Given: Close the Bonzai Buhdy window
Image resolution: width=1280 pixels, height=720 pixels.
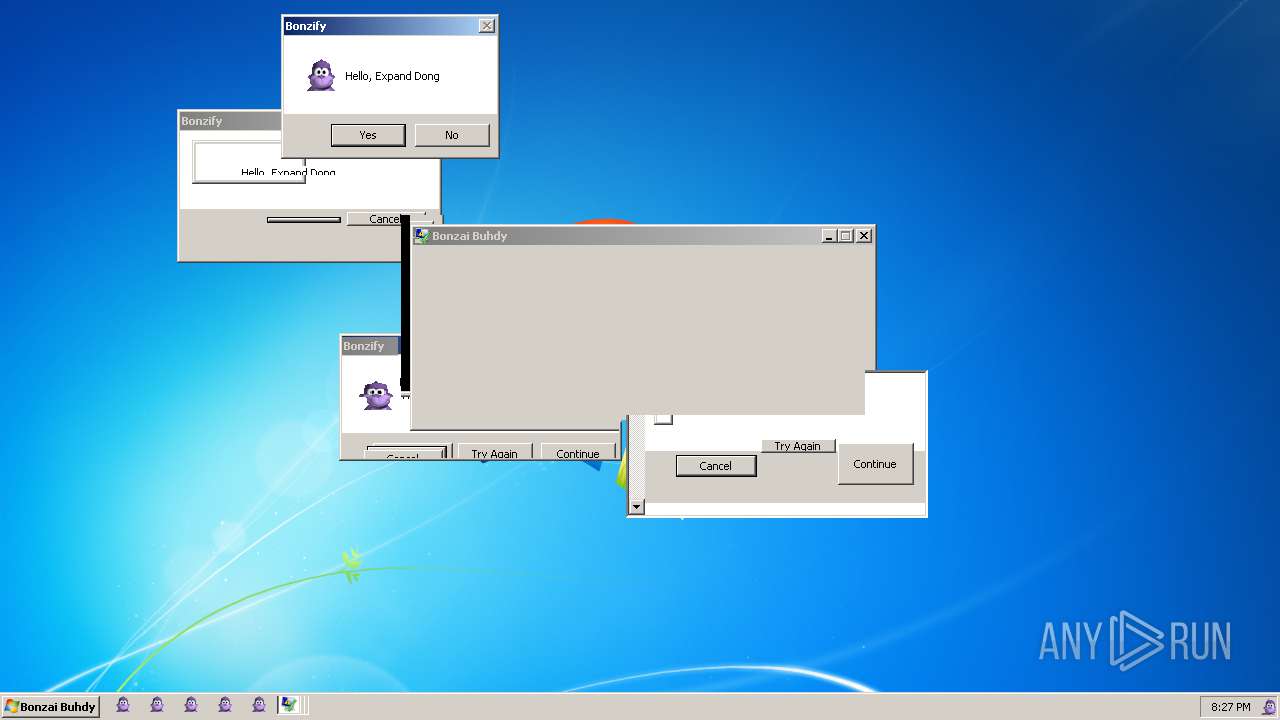Looking at the screenshot, I should [864, 236].
